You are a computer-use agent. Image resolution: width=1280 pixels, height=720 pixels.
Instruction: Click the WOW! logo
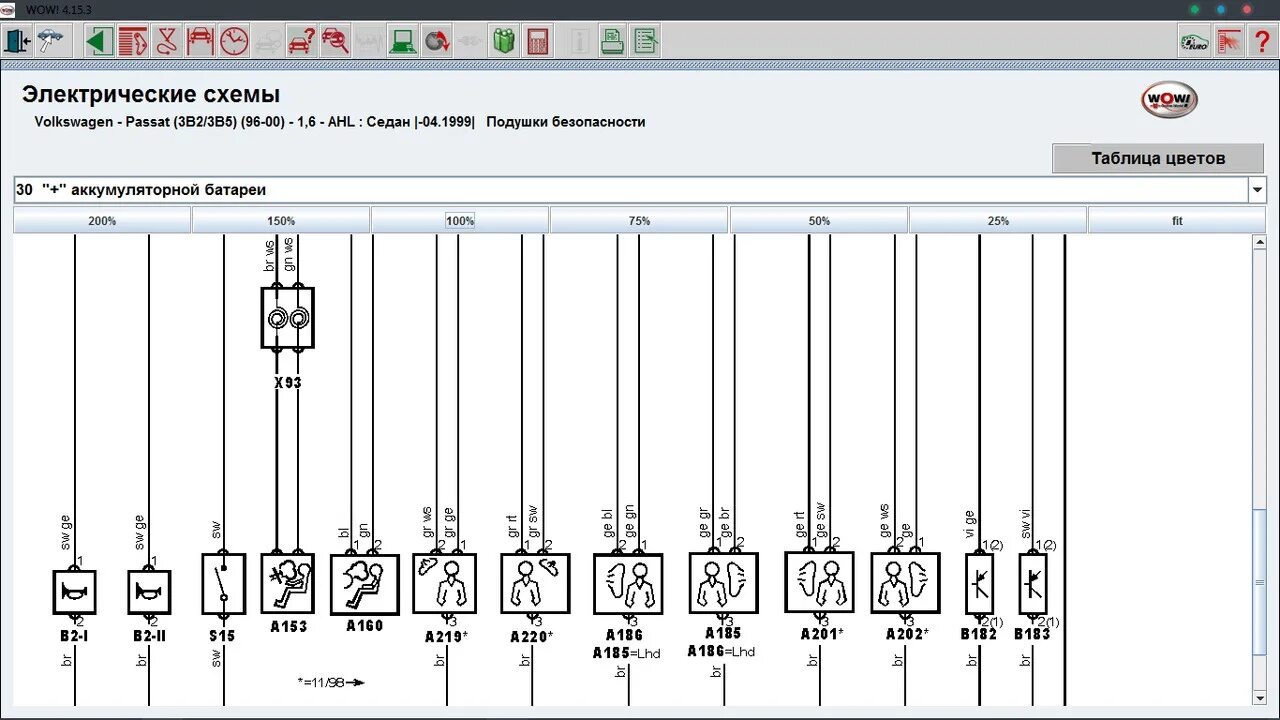tap(1169, 100)
